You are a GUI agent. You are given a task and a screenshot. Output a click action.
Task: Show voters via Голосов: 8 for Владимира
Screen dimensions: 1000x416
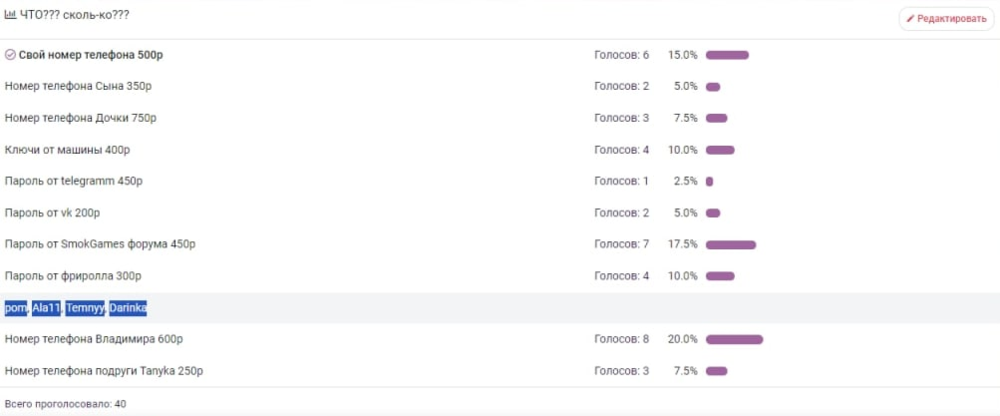(x=622, y=339)
